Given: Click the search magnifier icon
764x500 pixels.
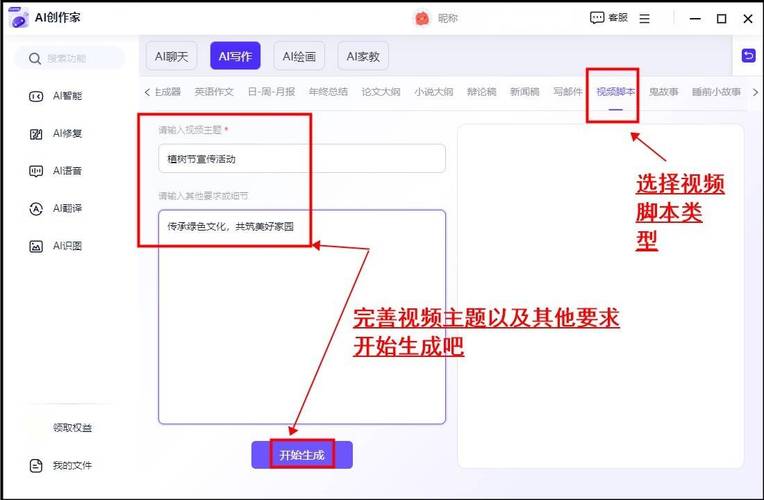Looking at the screenshot, I should pos(35,59).
